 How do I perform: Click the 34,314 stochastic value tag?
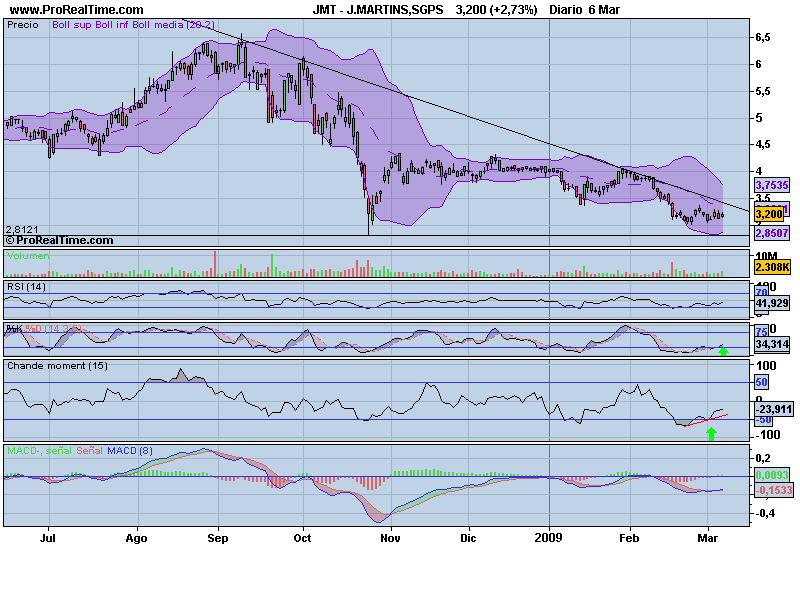pyautogui.click(x=772, y=344)
